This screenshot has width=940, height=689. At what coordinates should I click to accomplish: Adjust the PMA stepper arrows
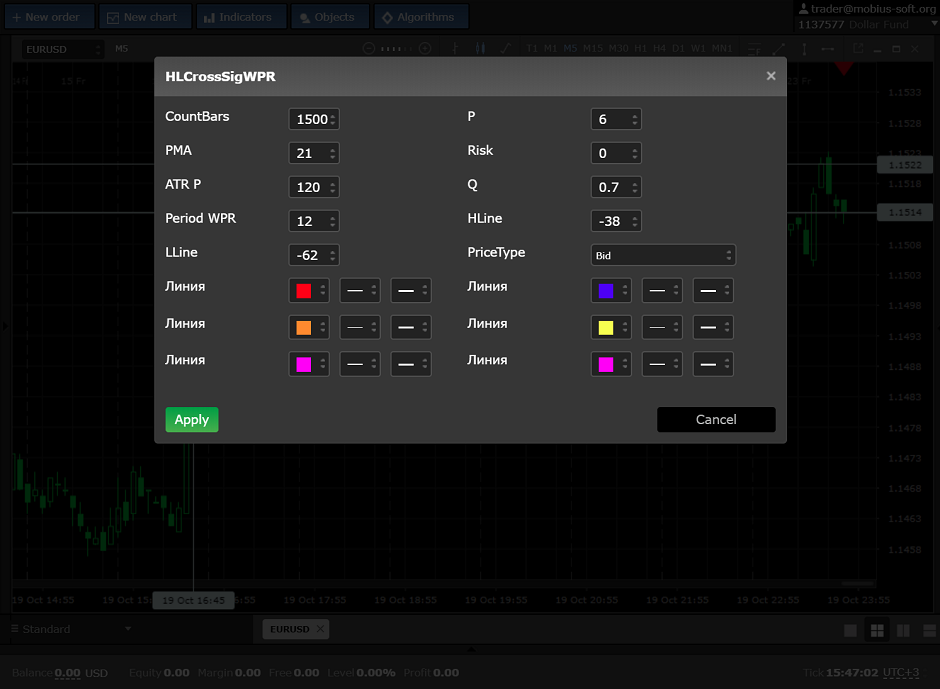click(333, 154)
